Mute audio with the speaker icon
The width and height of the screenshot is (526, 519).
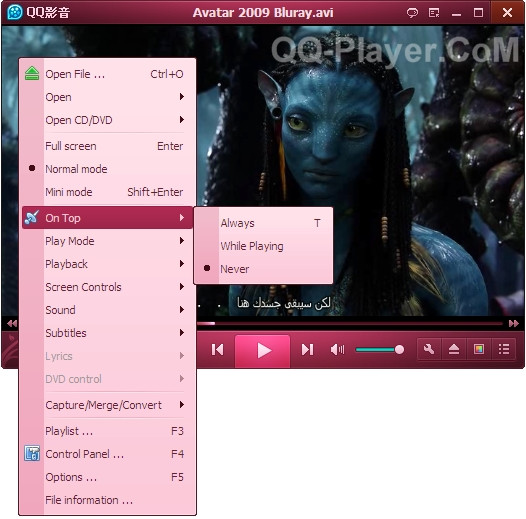(337, 350)
